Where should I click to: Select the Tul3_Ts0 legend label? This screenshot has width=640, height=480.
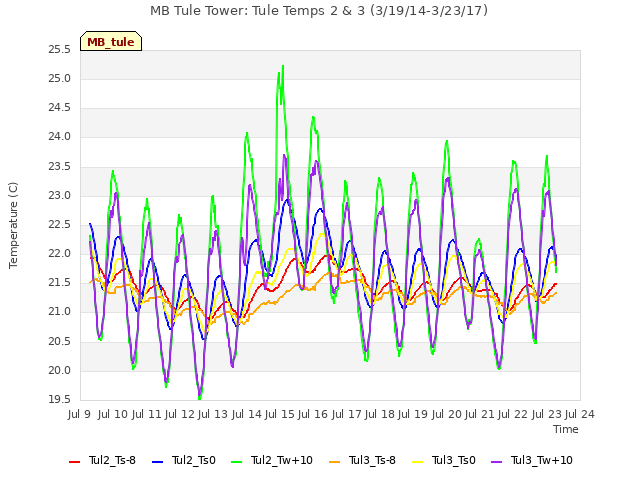[x=453, y=460]
